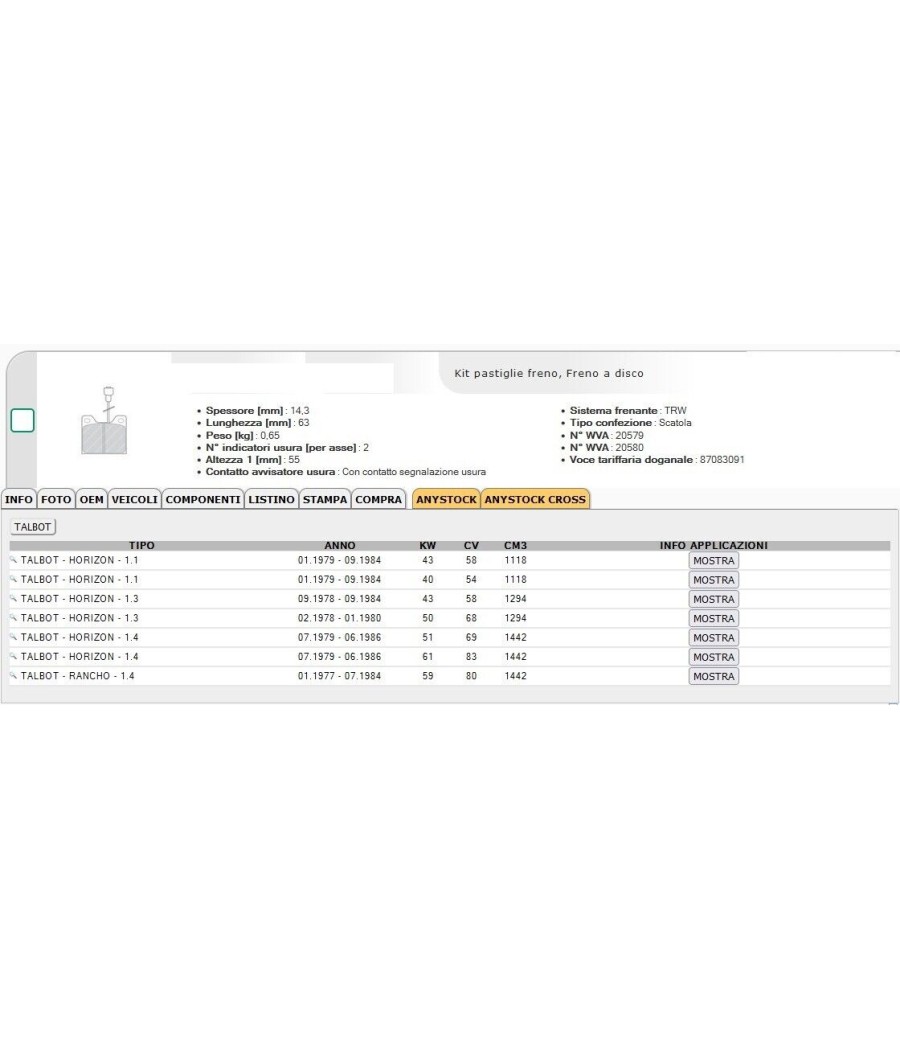
Task: Click MOSTRA for Horizon 1.1 43 kW
Action: 714,560
